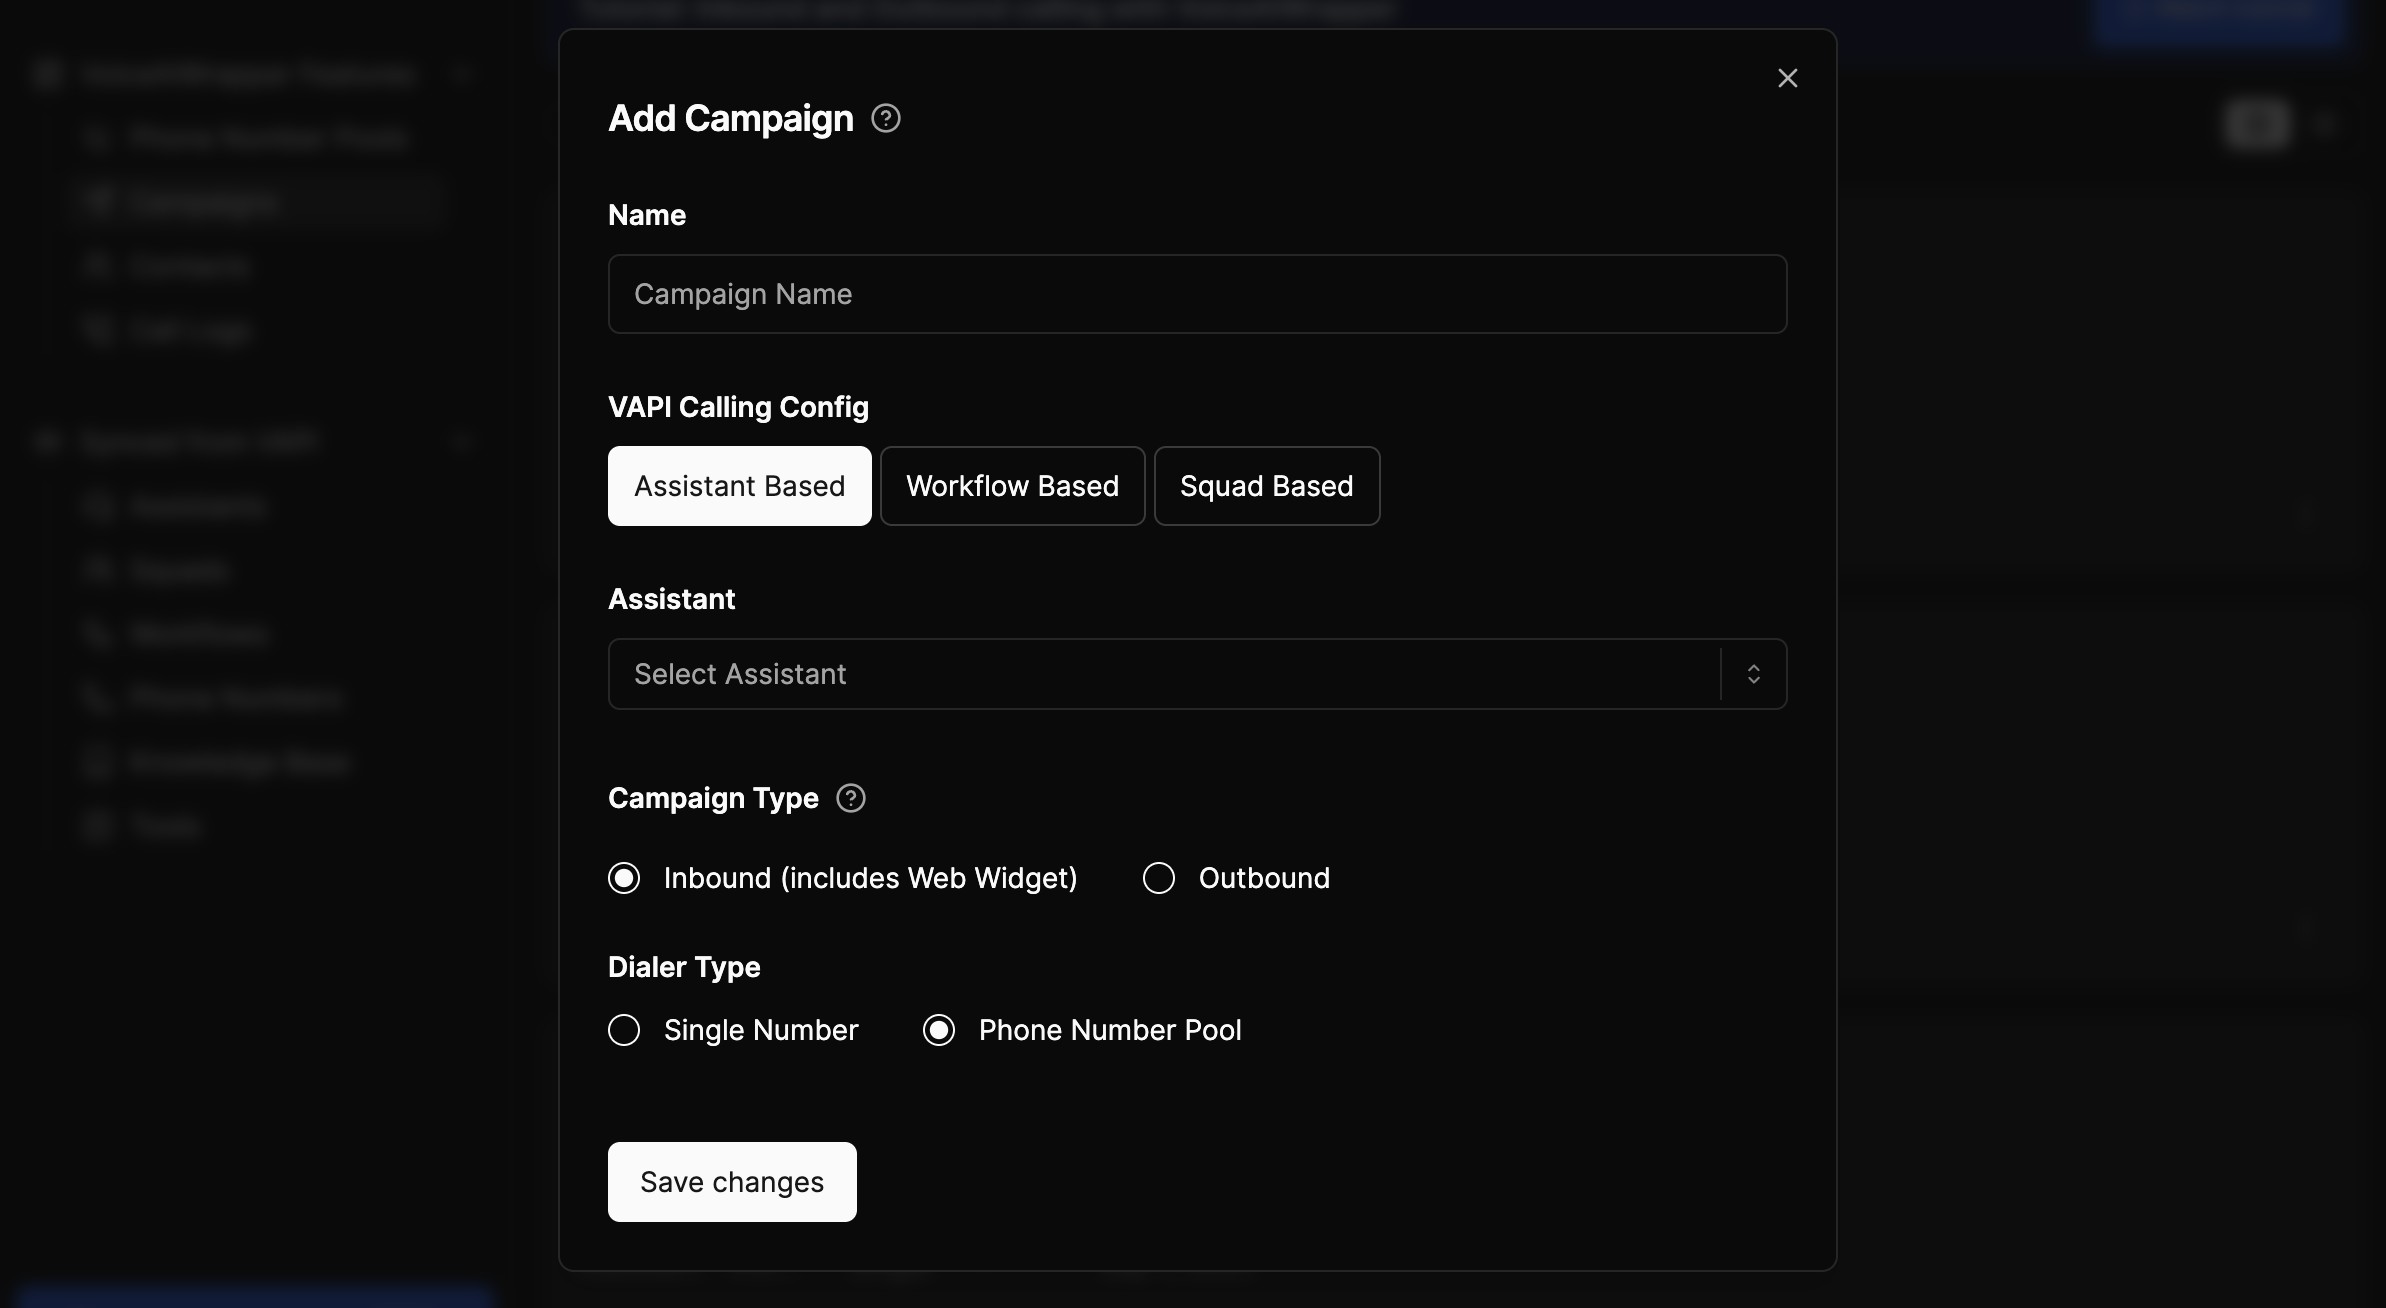Click Save changes button

pyautogui.click(x=732, y=1182)
